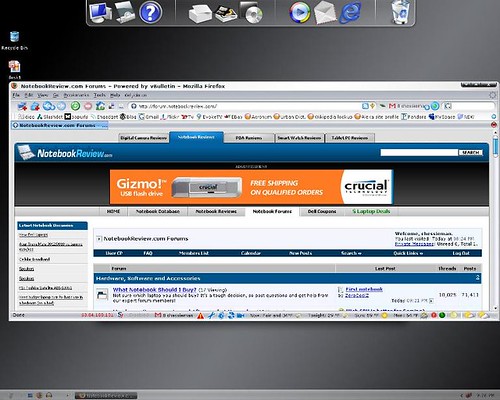Open the Flickr bookmark in bookmarks toolbar
This screenshot has height=400, width=500.
click(x=170, y=117)
